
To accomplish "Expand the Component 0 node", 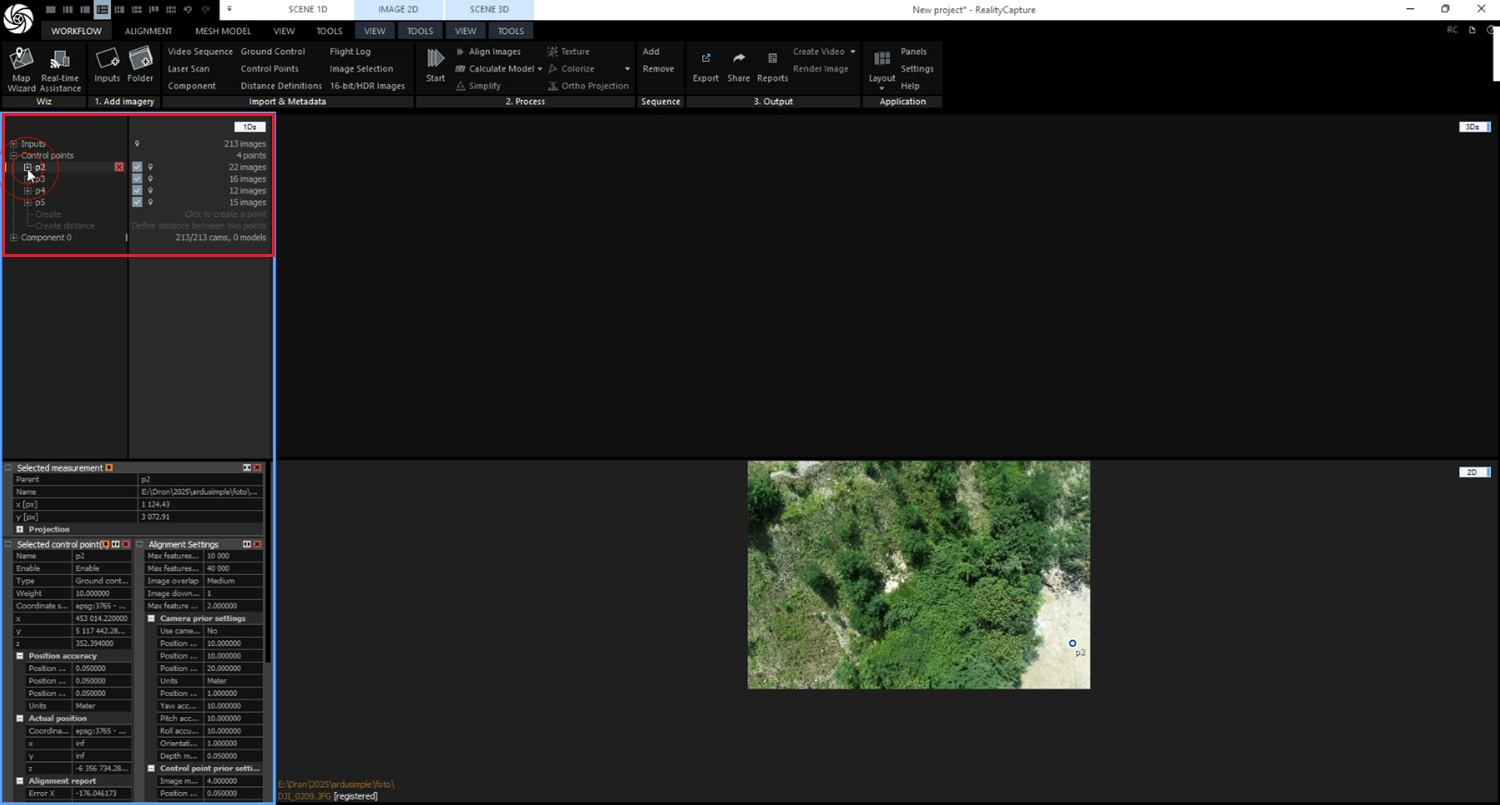I will (x=13, y=238).
